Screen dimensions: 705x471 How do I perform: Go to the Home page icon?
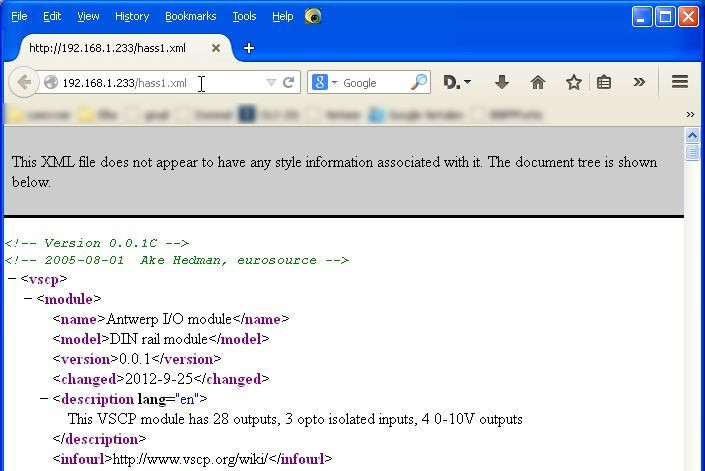(x=538, y=83)
